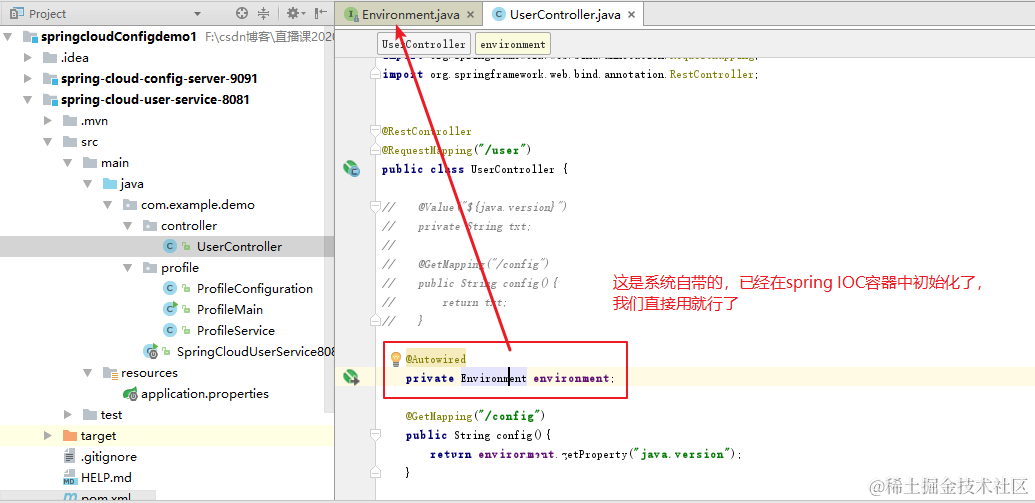Click the @Autowired annotation in code

pos(436,359)
